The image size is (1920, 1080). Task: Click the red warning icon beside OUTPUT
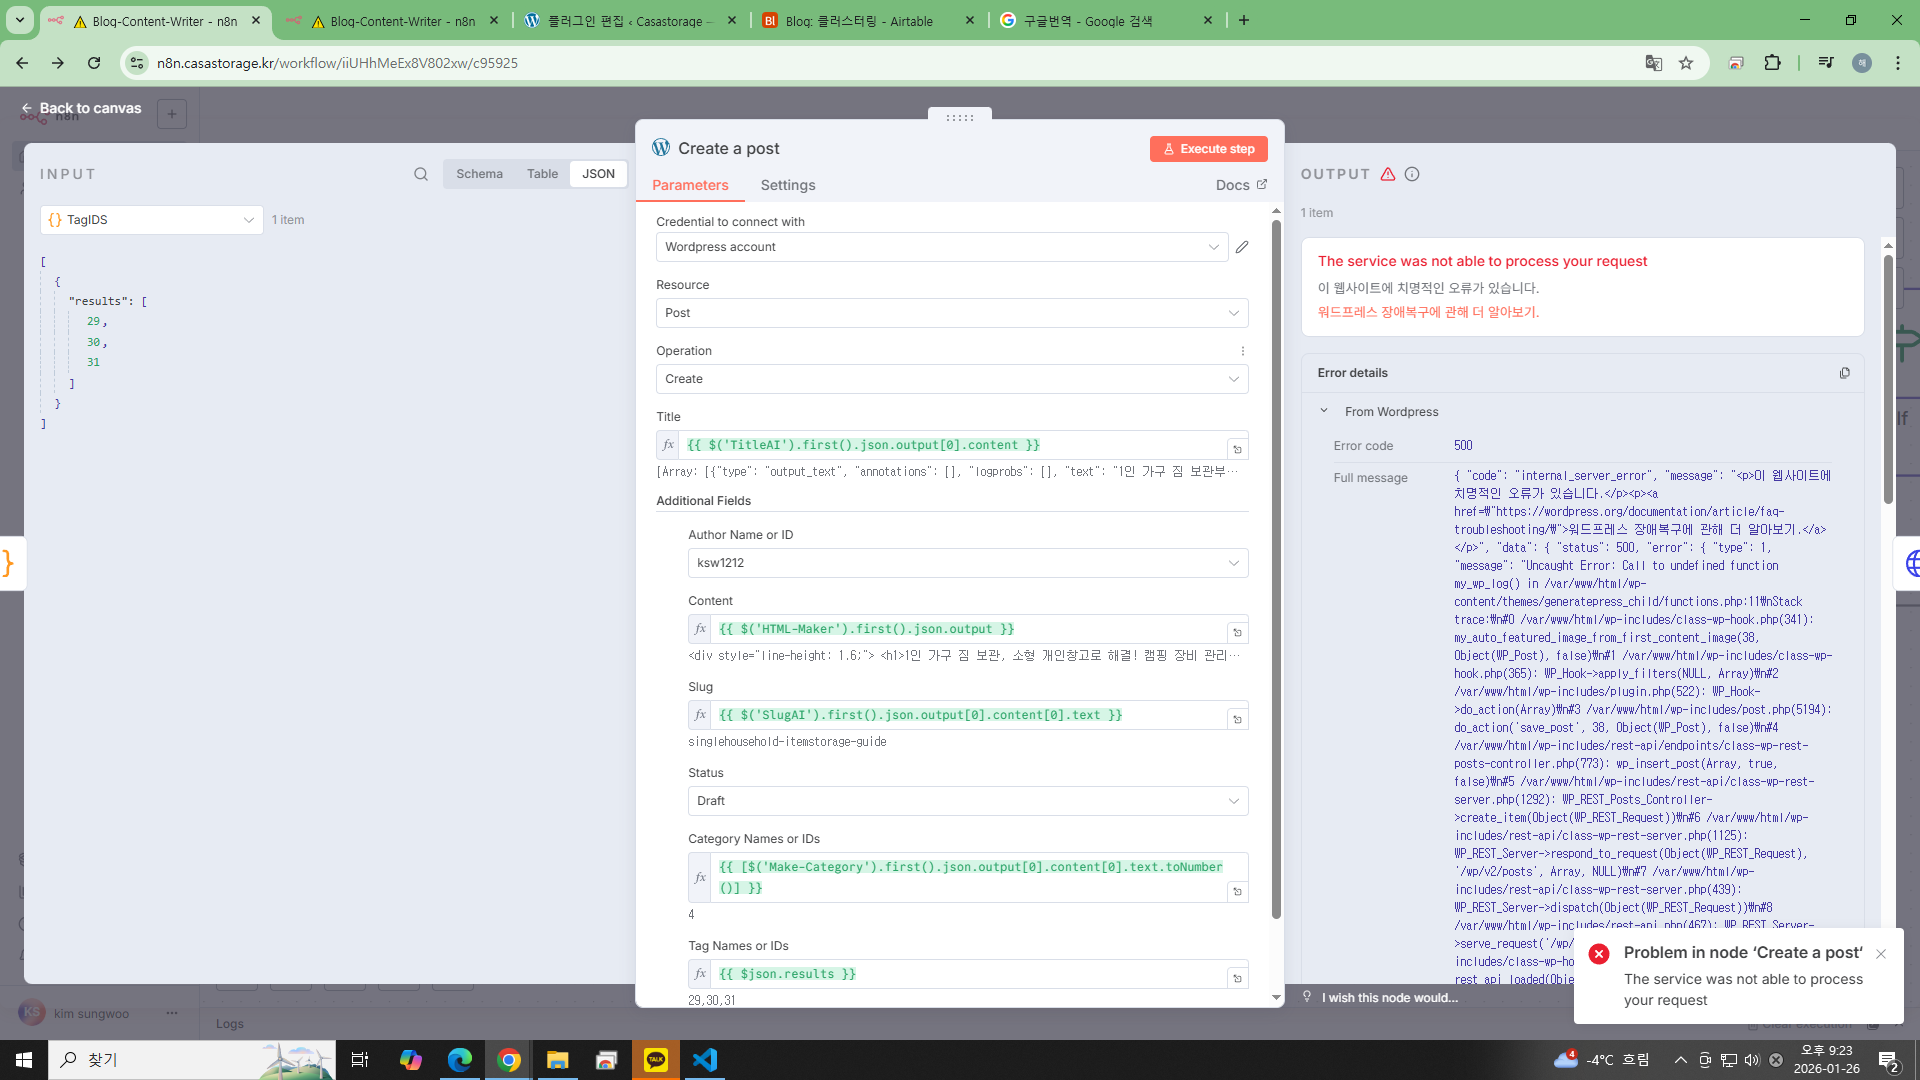coord(1388,174)
